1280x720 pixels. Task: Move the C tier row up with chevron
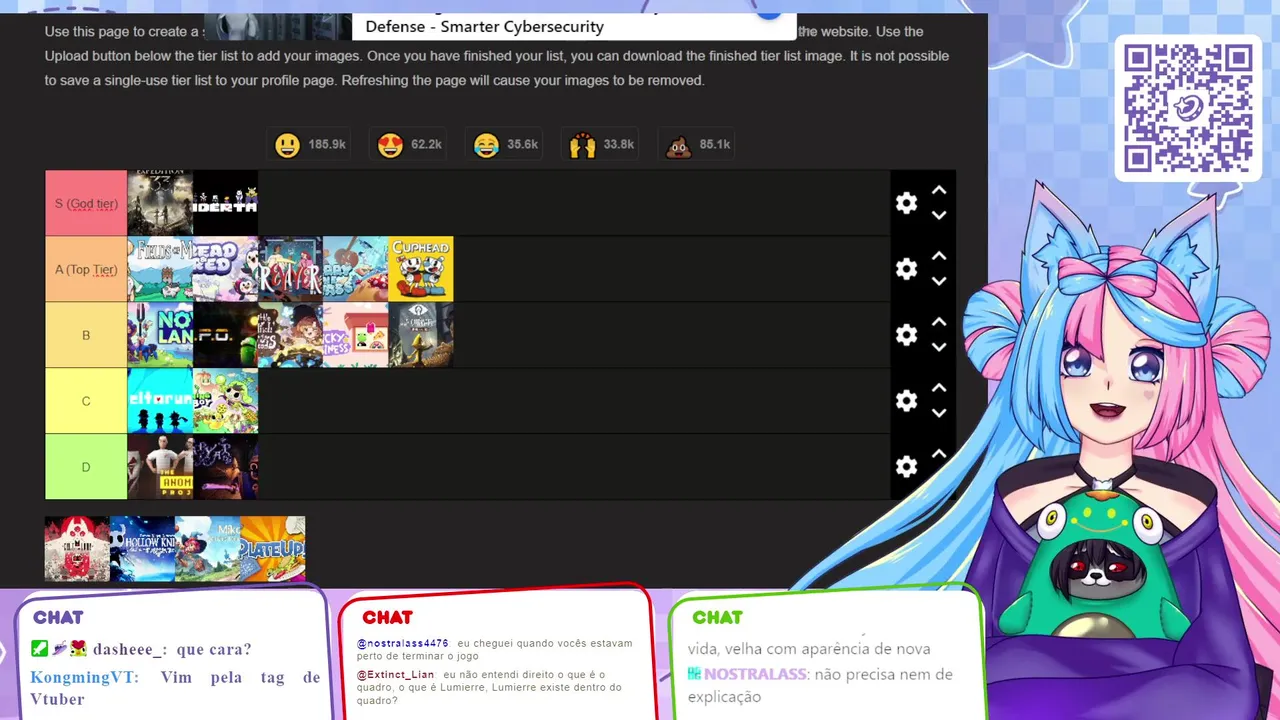(939, 388)
